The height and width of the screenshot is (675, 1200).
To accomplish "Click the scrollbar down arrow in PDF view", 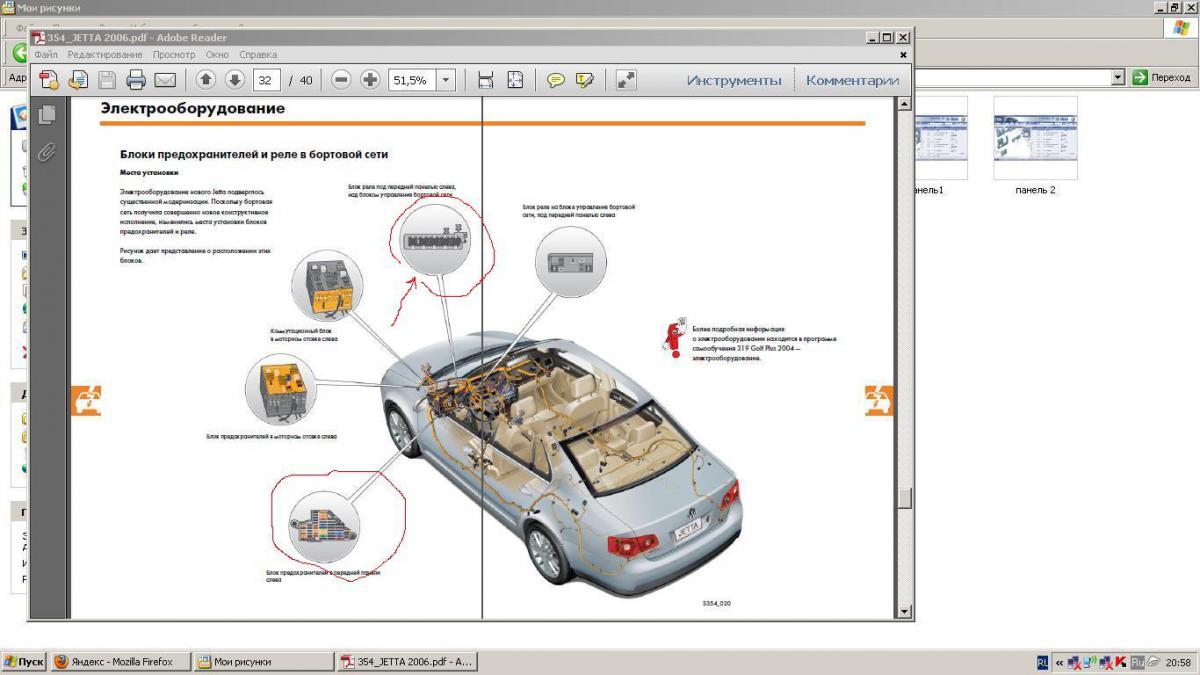I will (905, 611).
